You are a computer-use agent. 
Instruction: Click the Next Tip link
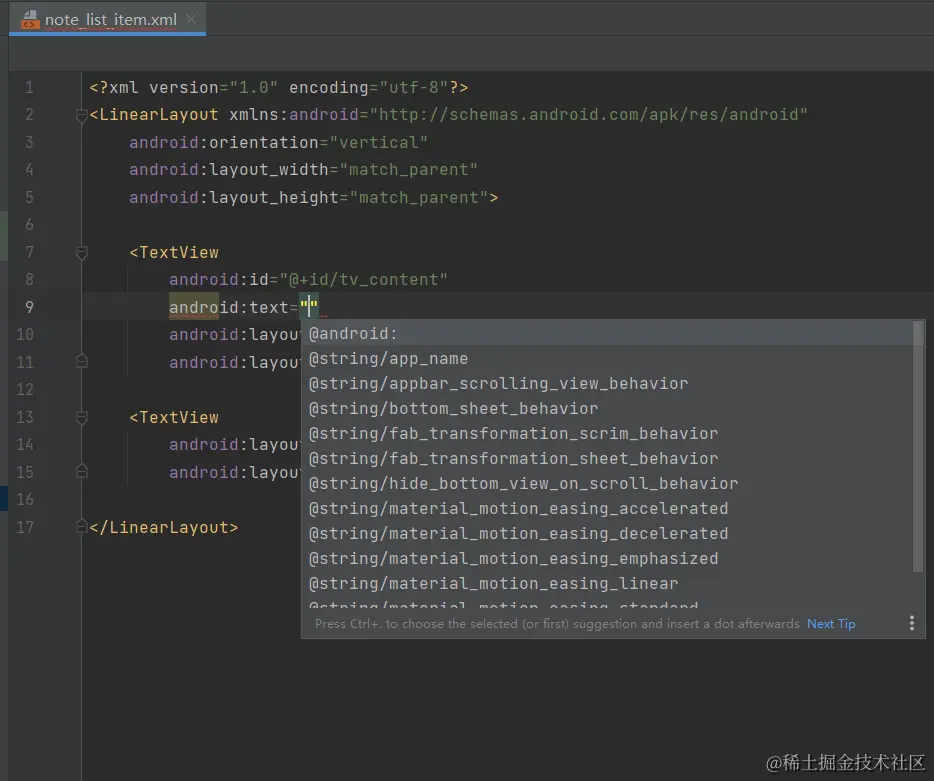(x=831, y=624)
